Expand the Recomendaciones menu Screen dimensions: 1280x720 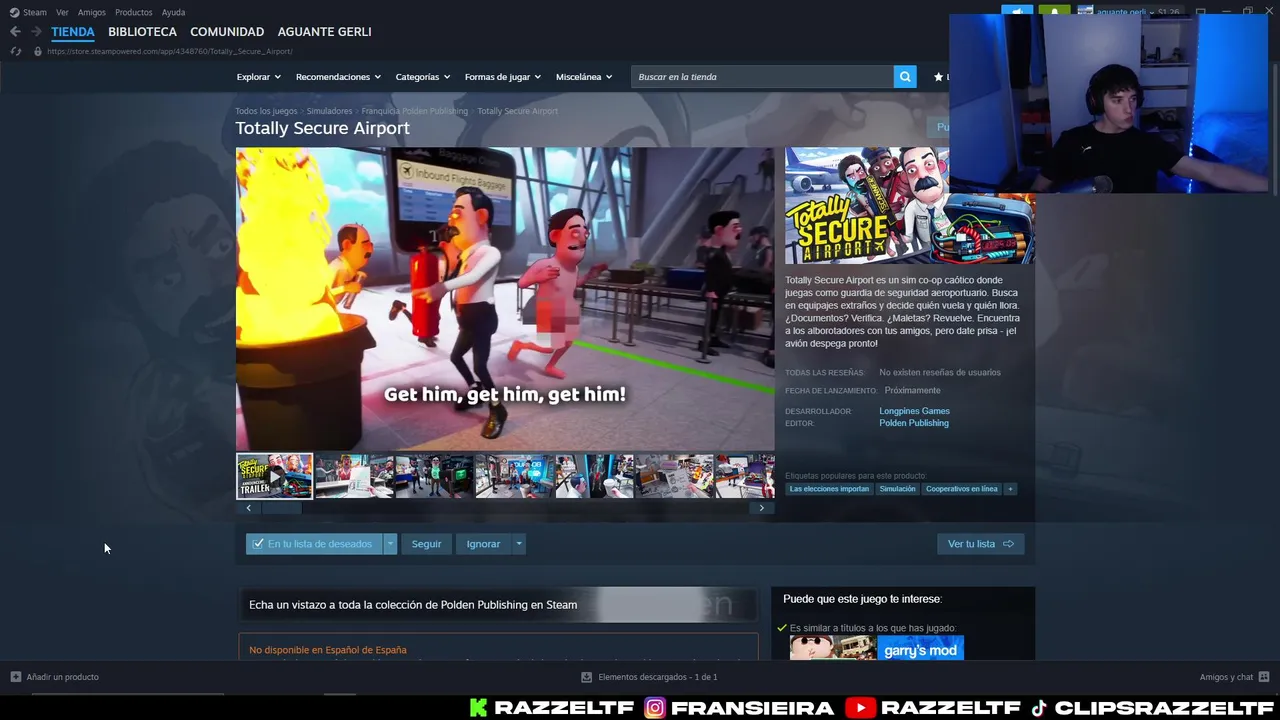tap(338, 77)
